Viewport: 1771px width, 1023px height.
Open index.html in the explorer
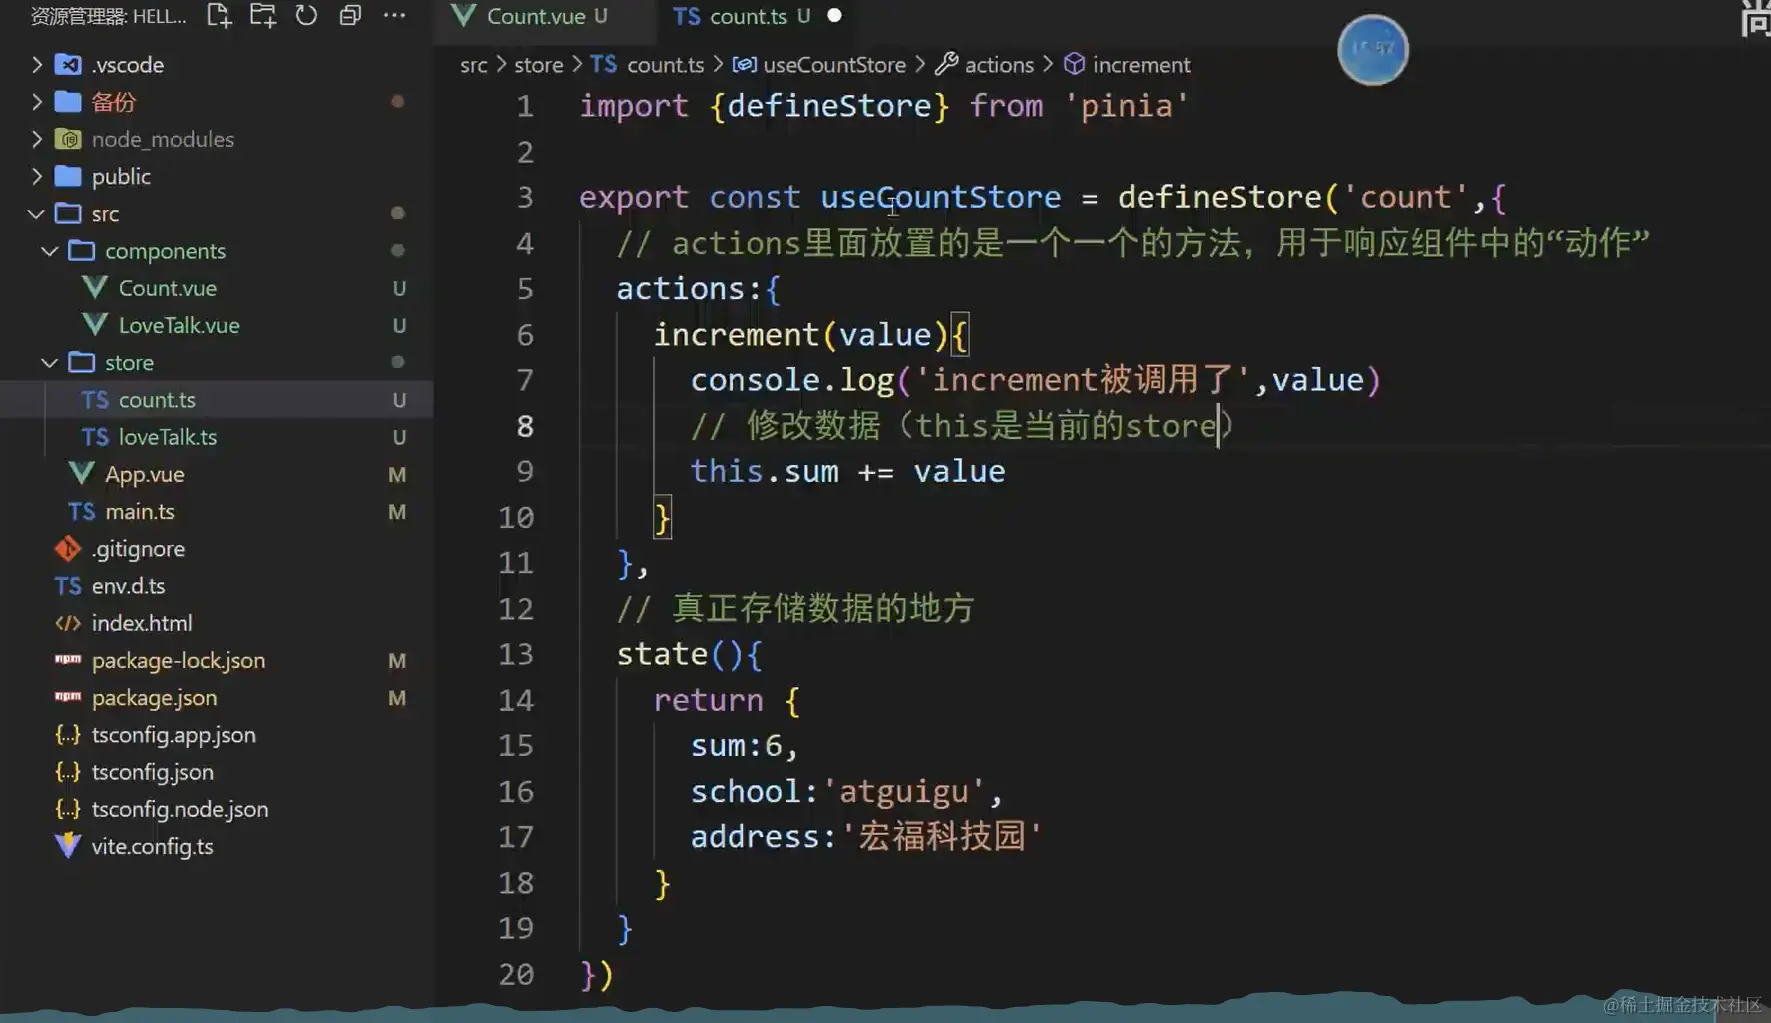click(x=141, y=623)
